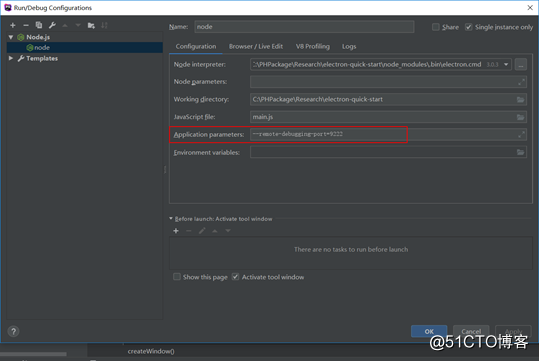
Task: Move configuration down in left toolbar
Action: point(78,25)
